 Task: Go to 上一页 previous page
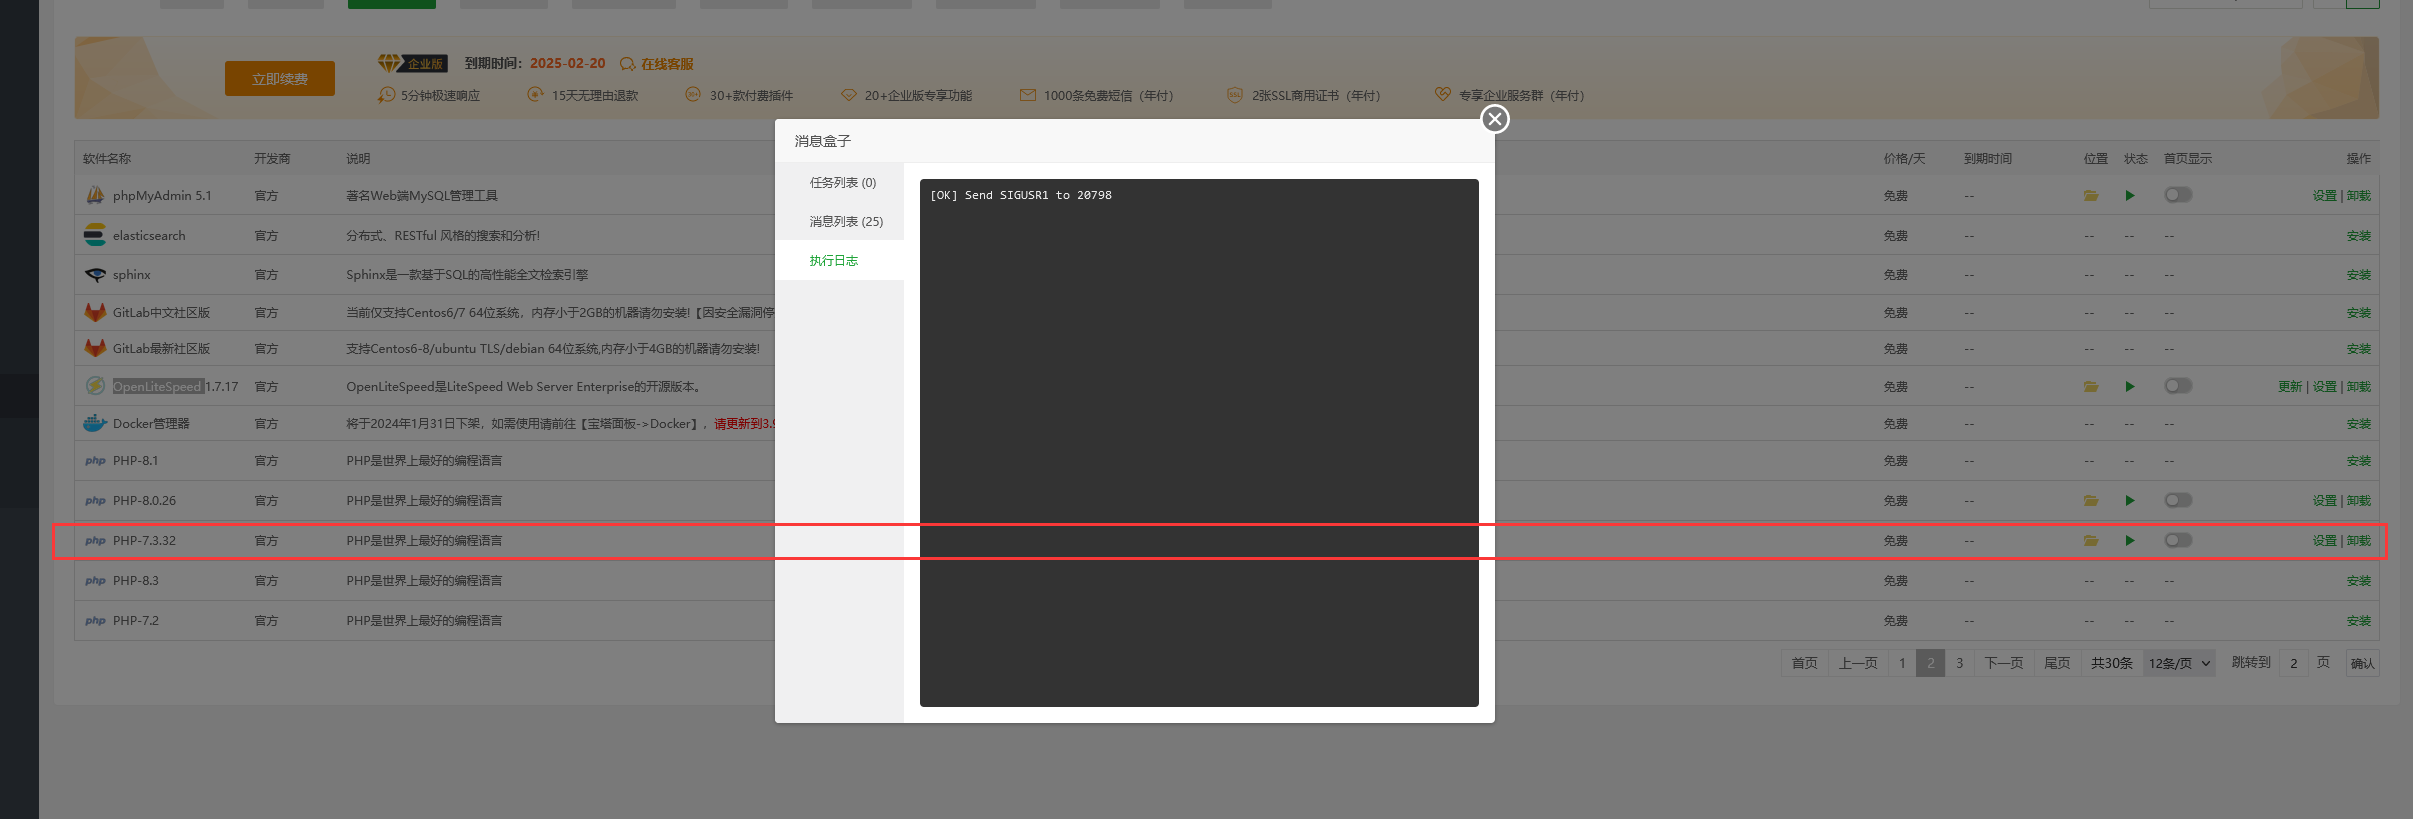[1858, 663]
